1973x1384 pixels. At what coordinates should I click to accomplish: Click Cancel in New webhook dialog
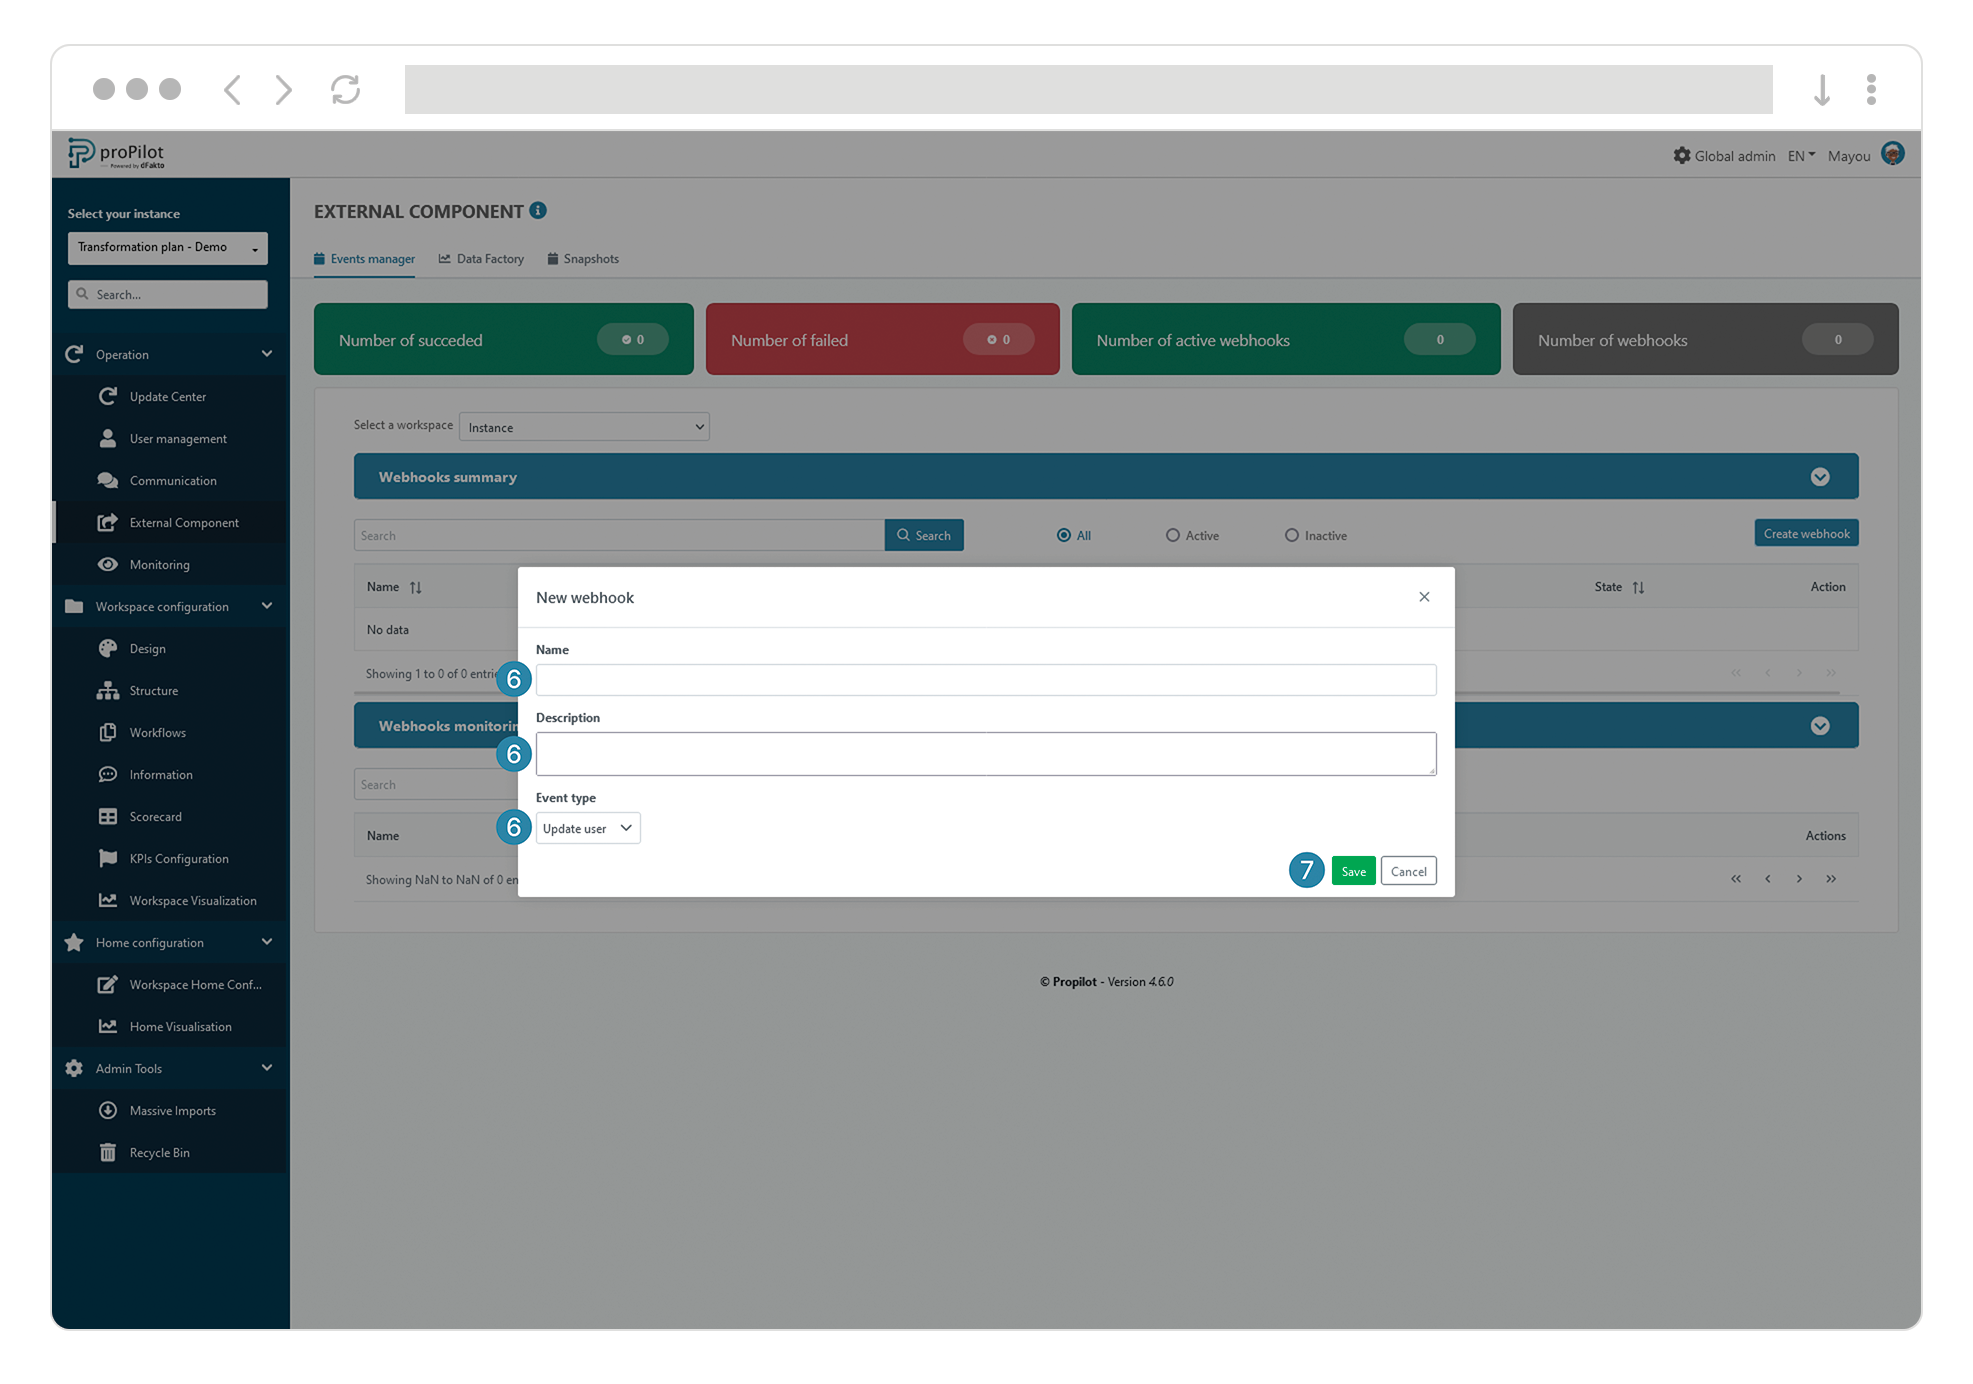[1408, 871]
